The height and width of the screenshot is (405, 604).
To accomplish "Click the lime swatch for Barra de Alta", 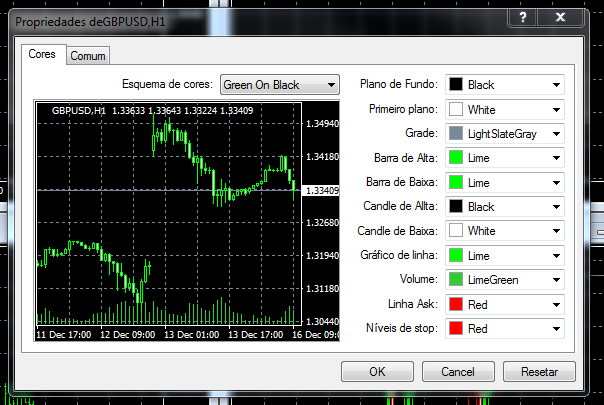I will click(x=456, y=158).
